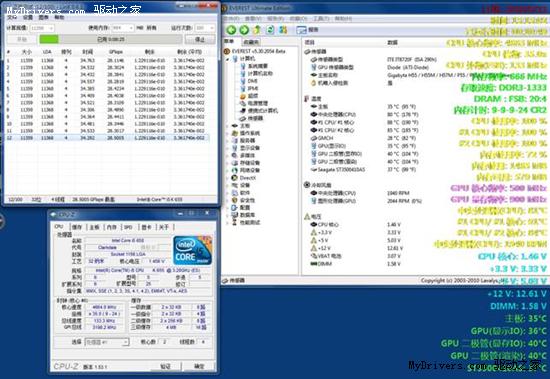Click the 网络设备 icon in EVEREST tree
The width and height of the screenshot is (550, 379).
click(x=235, y=170)
